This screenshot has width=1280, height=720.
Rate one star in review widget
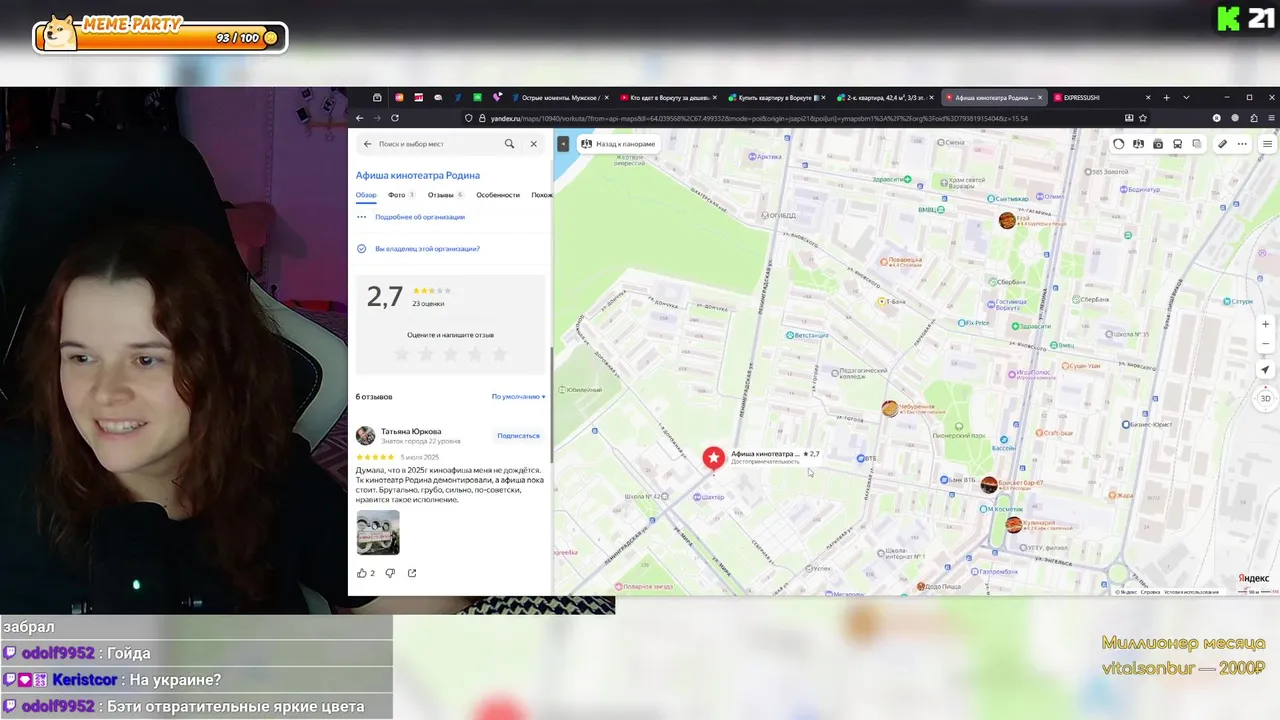[402, 354]
